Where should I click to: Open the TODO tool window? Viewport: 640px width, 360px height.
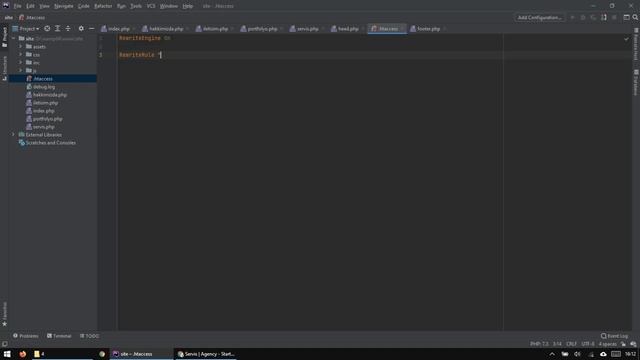89,336
